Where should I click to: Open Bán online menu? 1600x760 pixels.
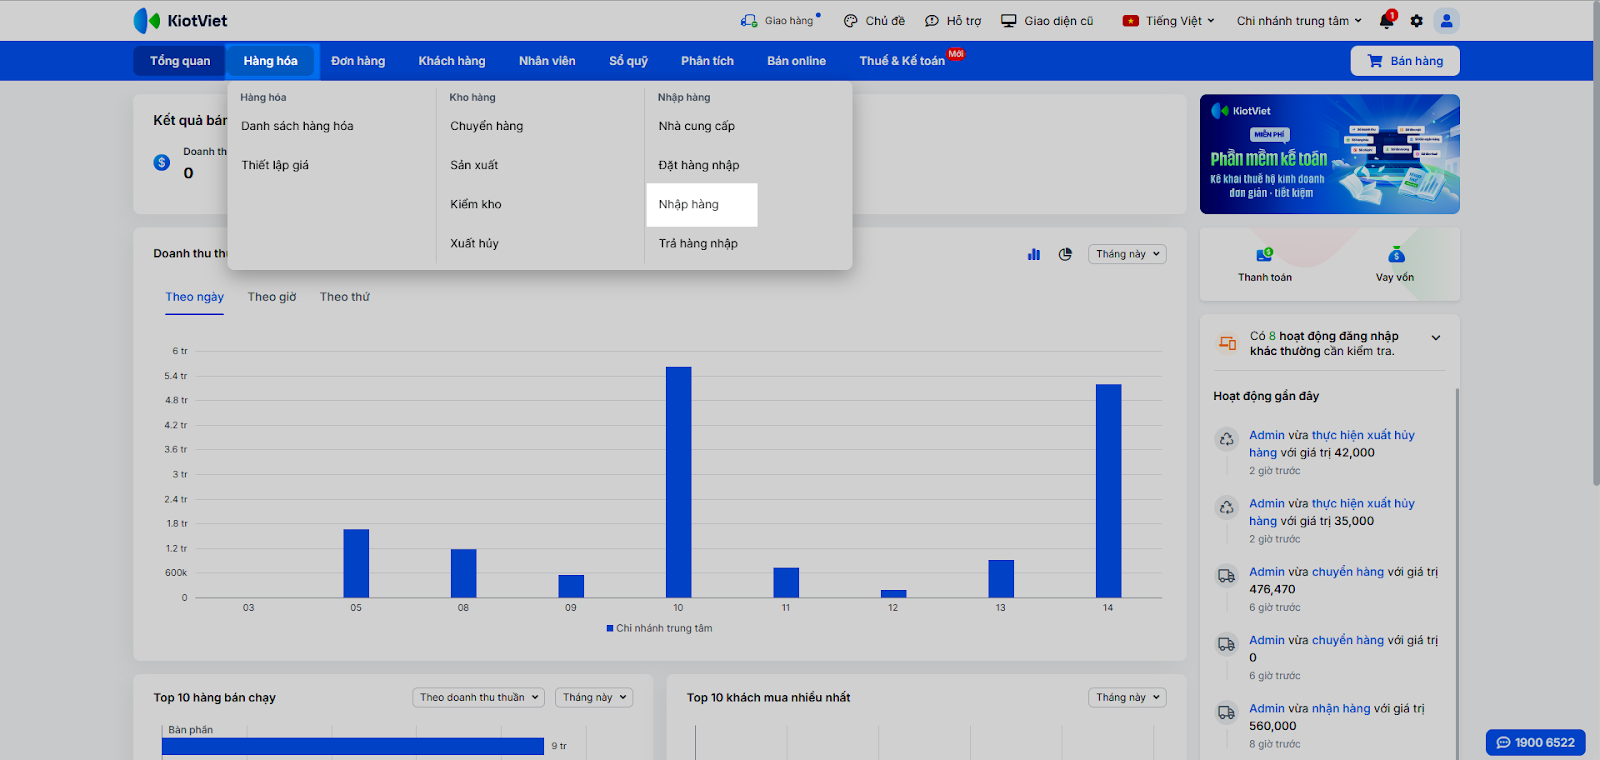(797, 61)
